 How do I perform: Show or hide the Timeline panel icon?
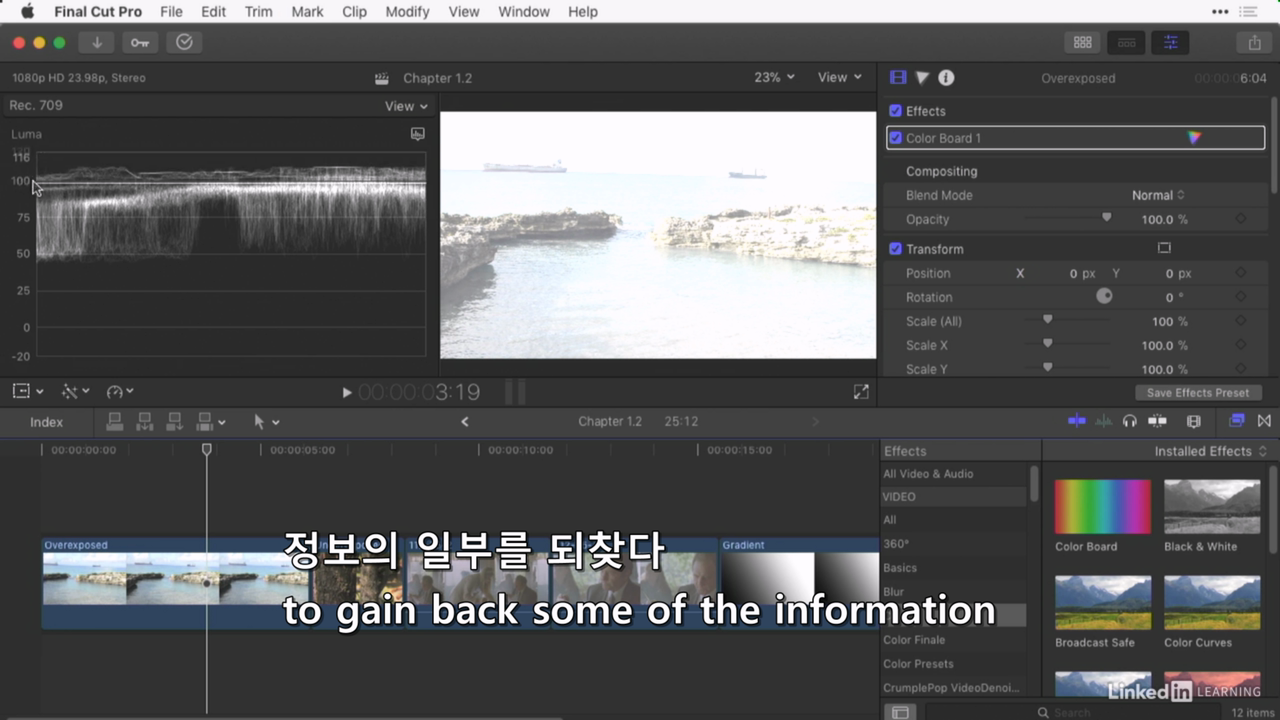1126,42
